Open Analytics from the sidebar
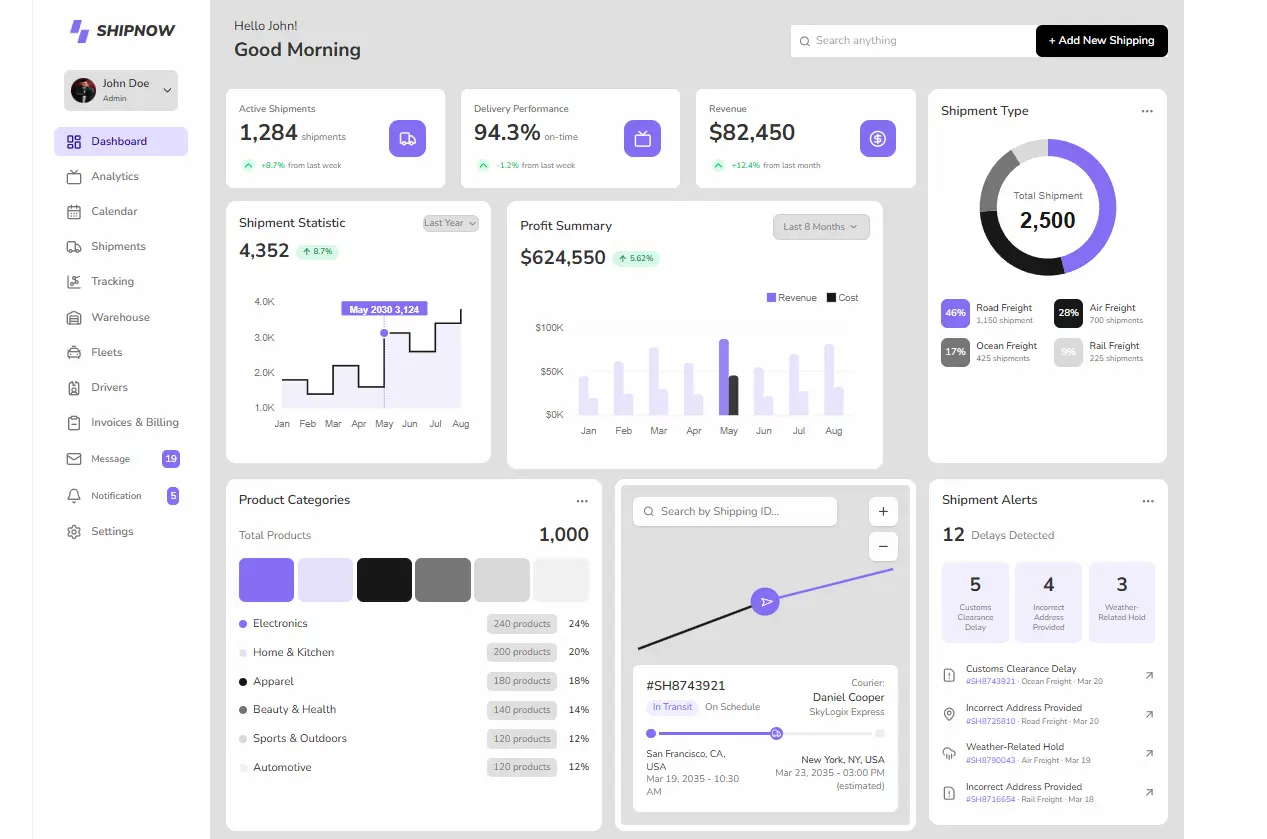Image resolution: width=1267 pixels, height=839 pixels. tap(121, 177)
